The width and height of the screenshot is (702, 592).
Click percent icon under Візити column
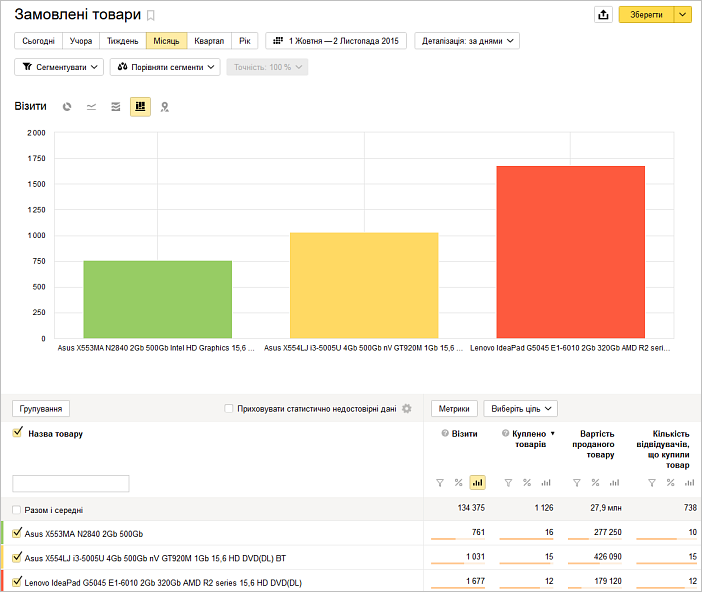point(458,483)
